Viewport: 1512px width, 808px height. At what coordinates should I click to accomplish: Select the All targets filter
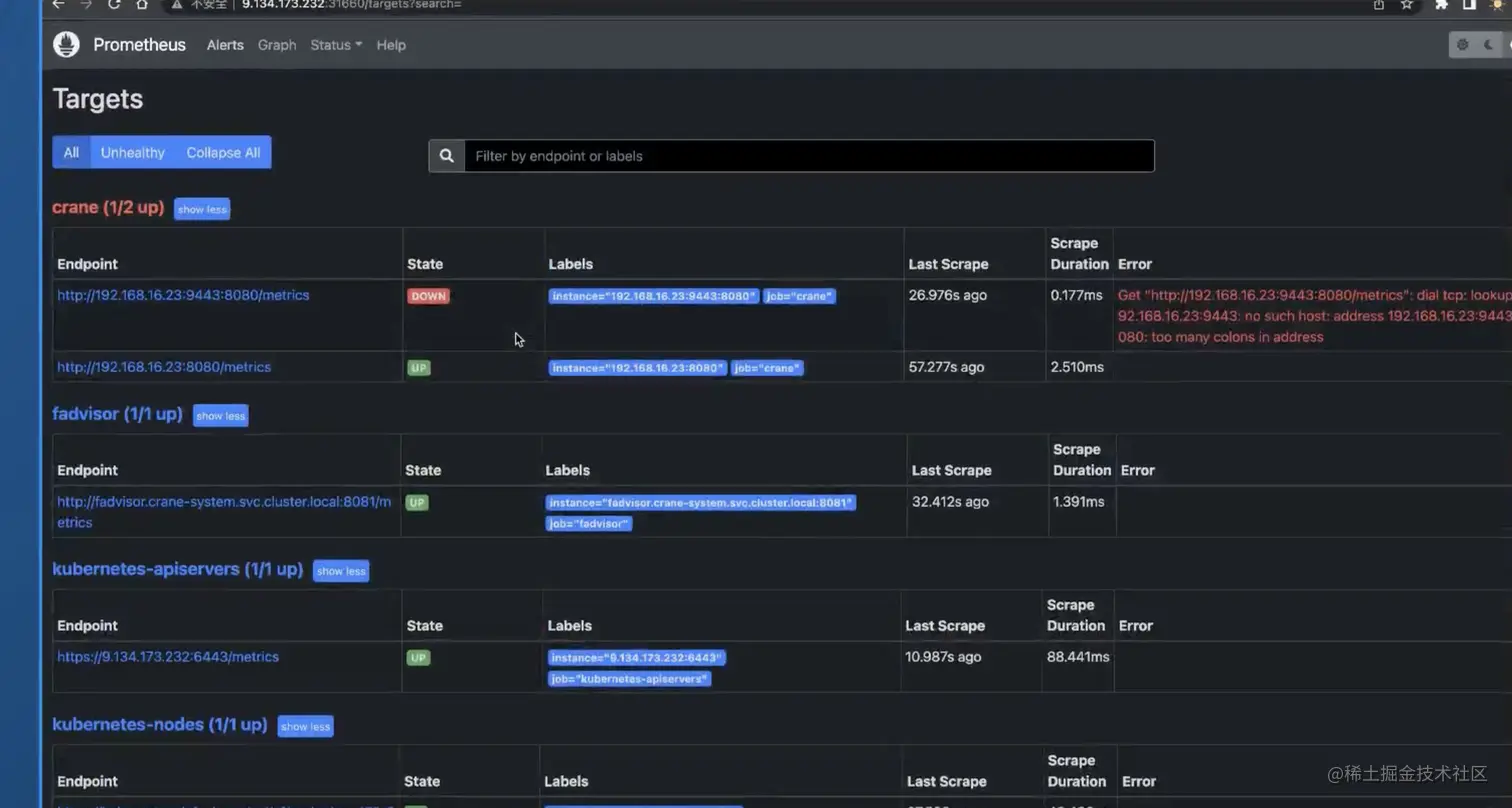pyautogui.click(x=71, y=152)
